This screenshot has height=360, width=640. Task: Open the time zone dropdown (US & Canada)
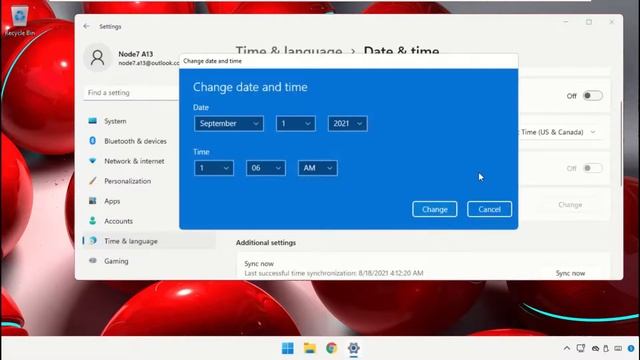coord(559,132)
